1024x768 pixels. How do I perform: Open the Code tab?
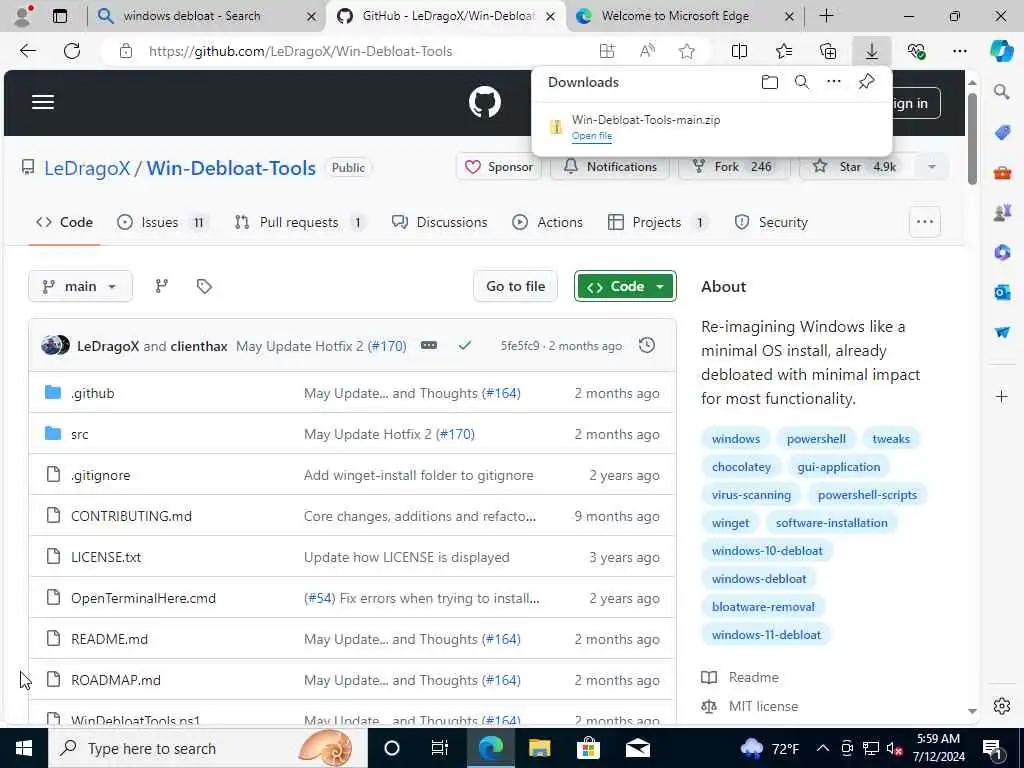click(x=64, y=222)
